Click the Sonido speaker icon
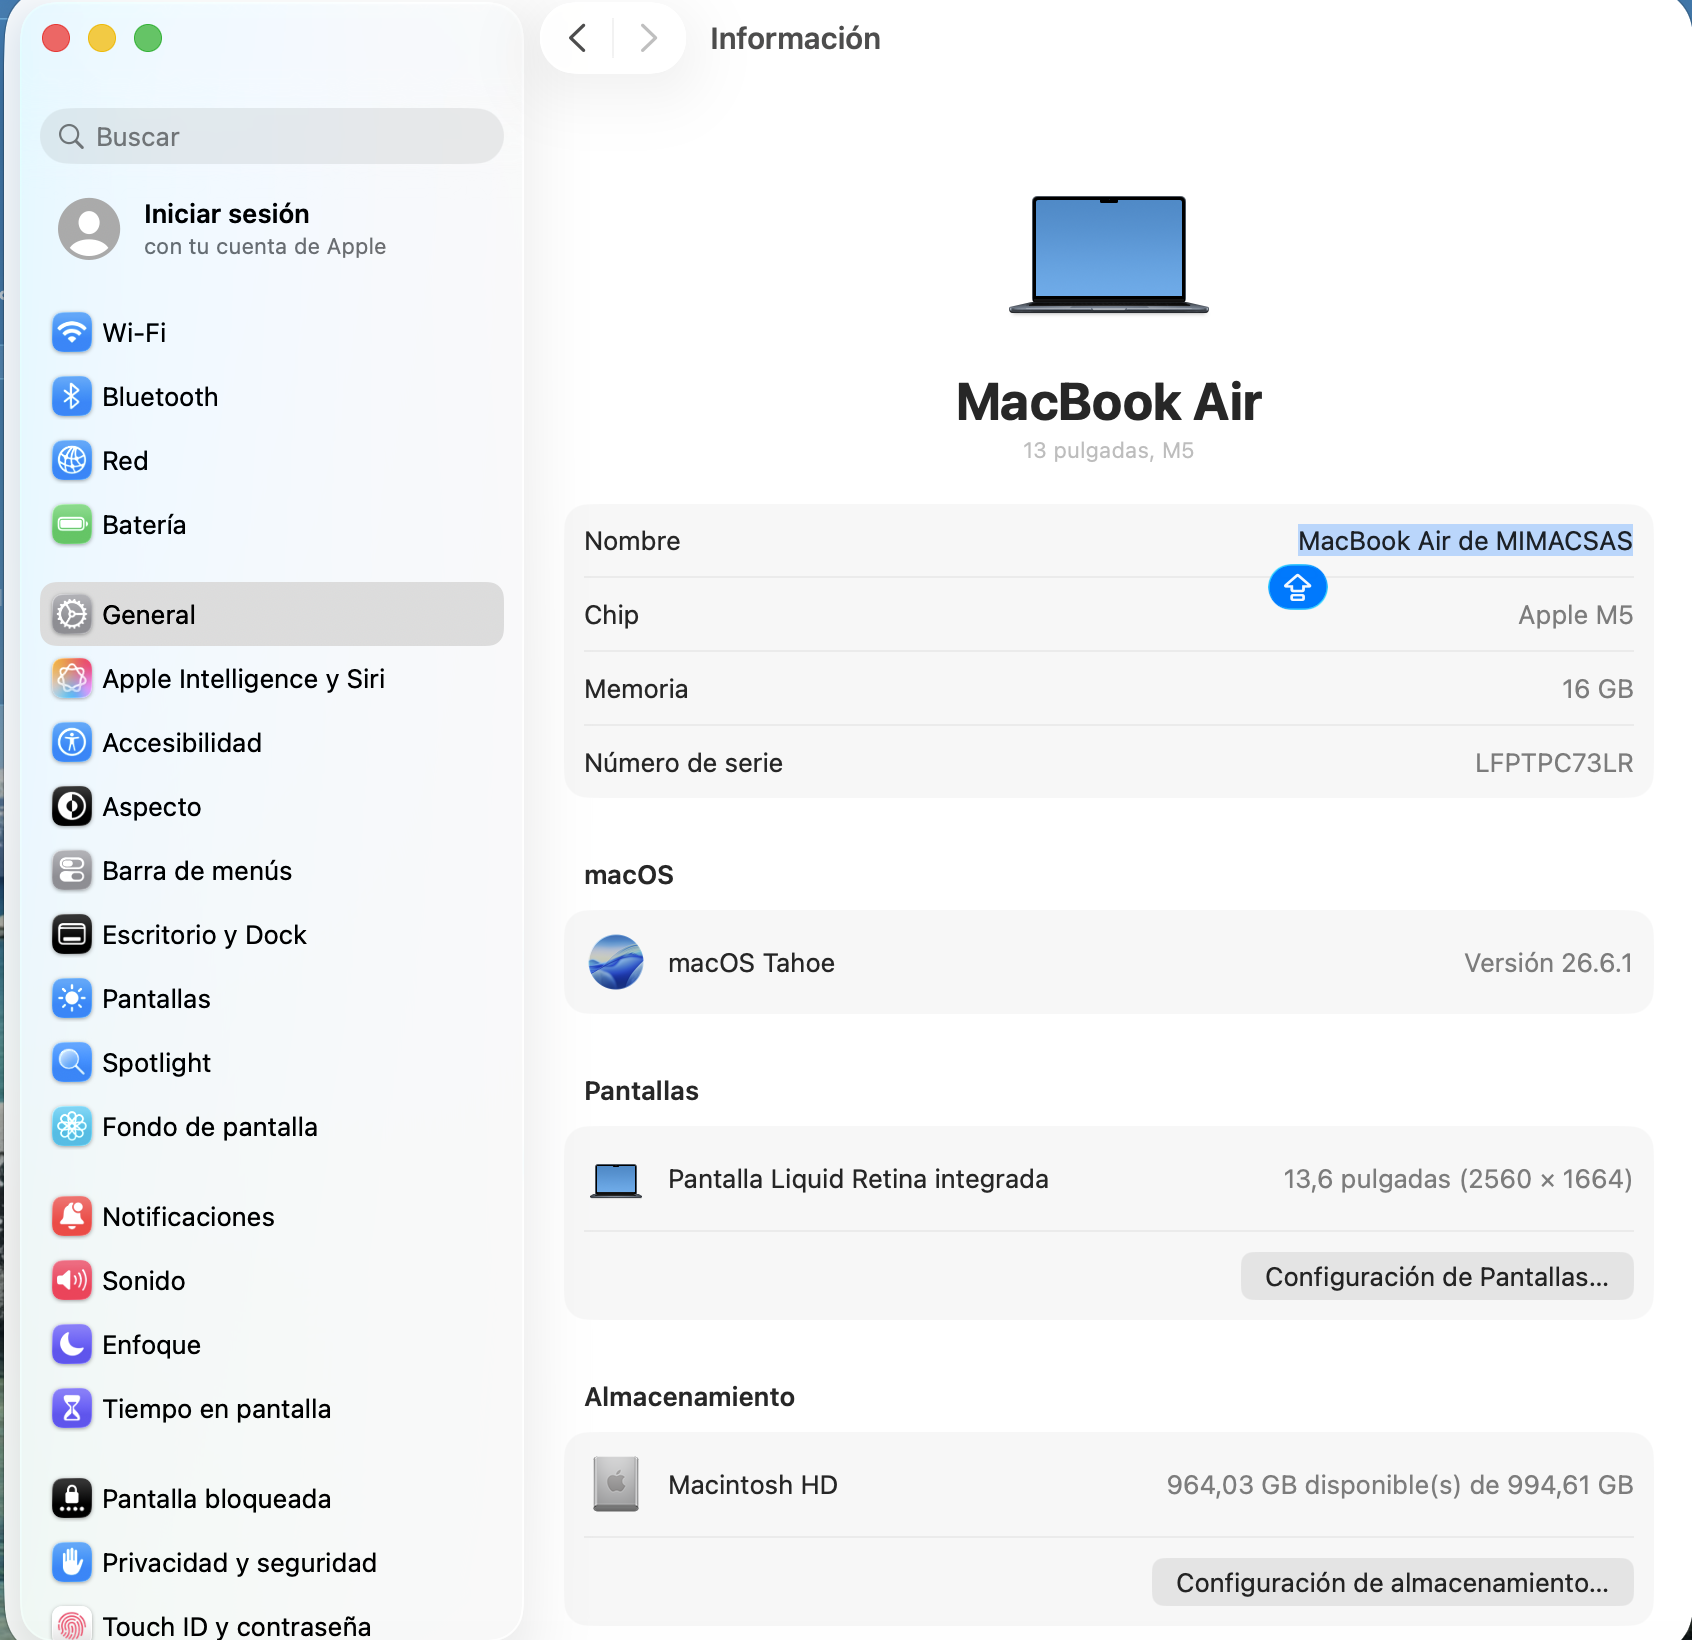 point(72,1281)
